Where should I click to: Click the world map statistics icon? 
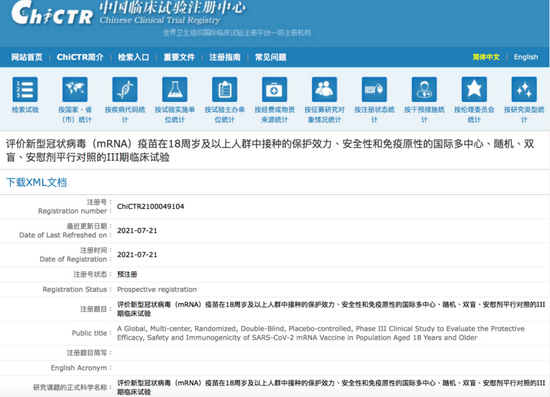pos(75,89)
